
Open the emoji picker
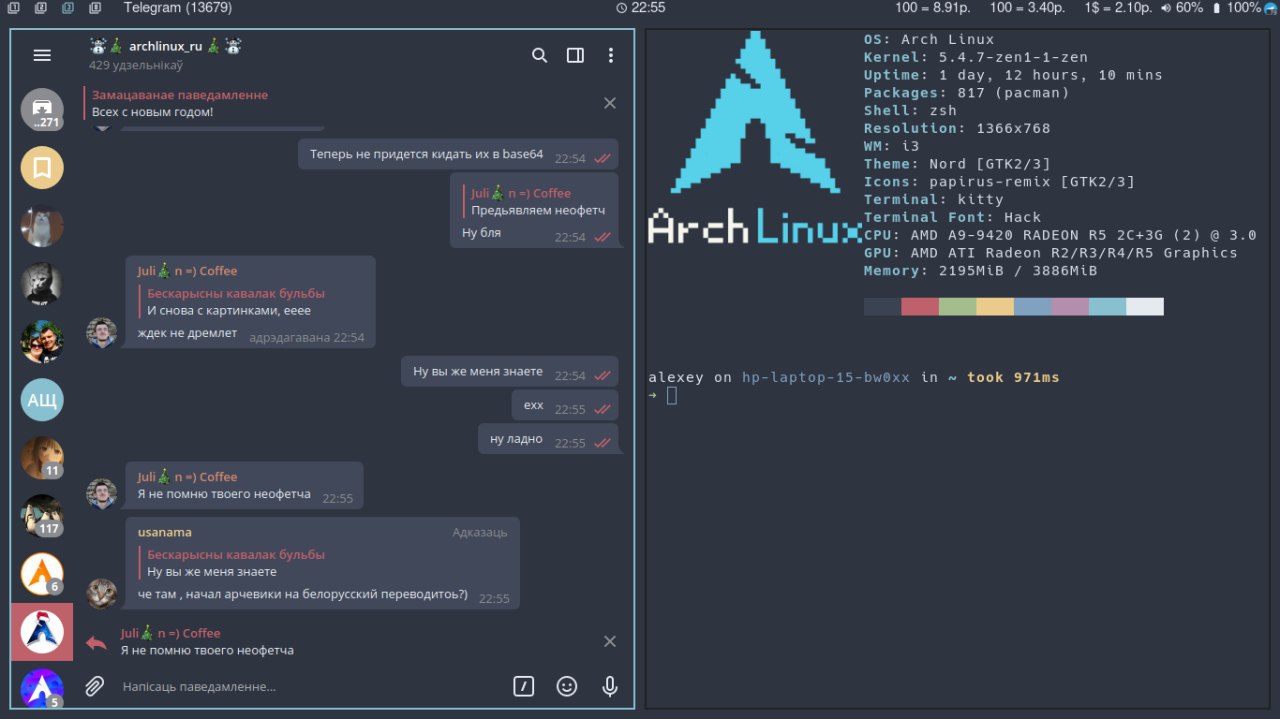(567, 686)
